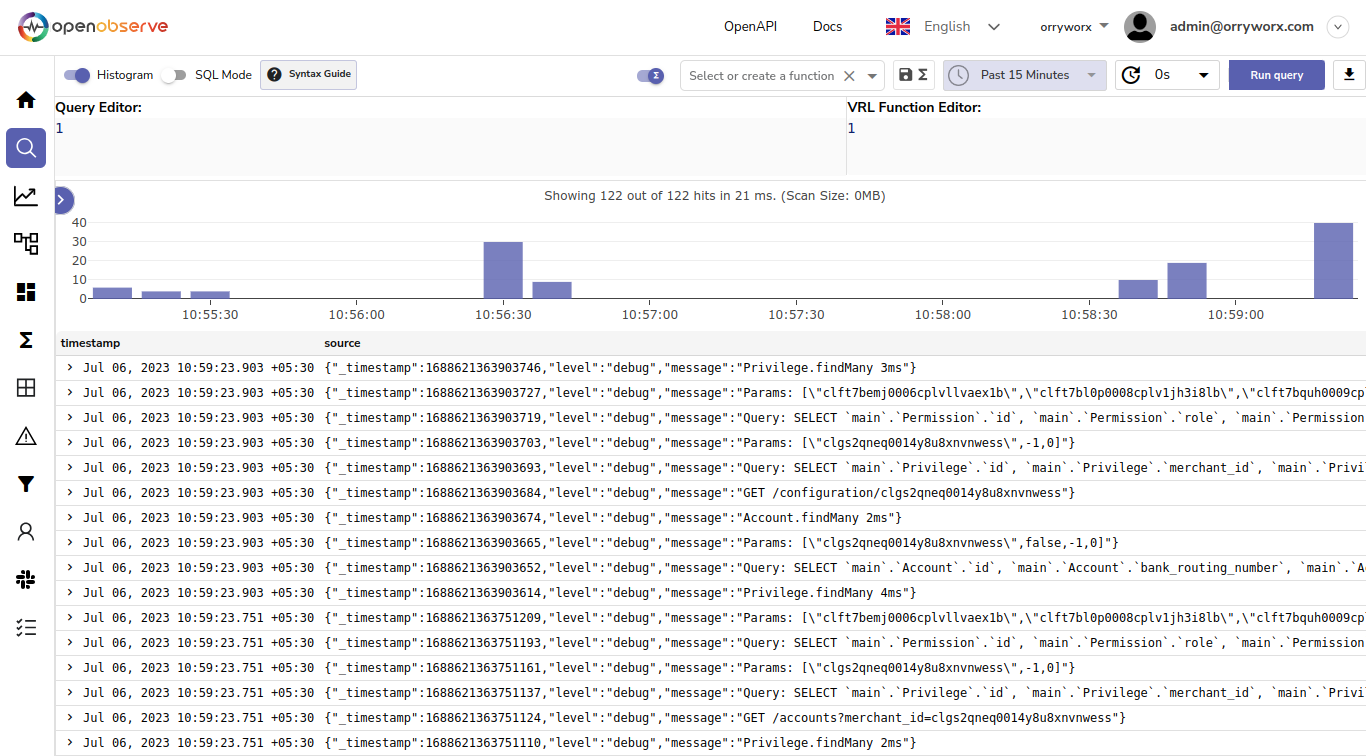Open the Alerts warning-triangle icon
The height and width of the screenshot is (756, 1366).
25,435
